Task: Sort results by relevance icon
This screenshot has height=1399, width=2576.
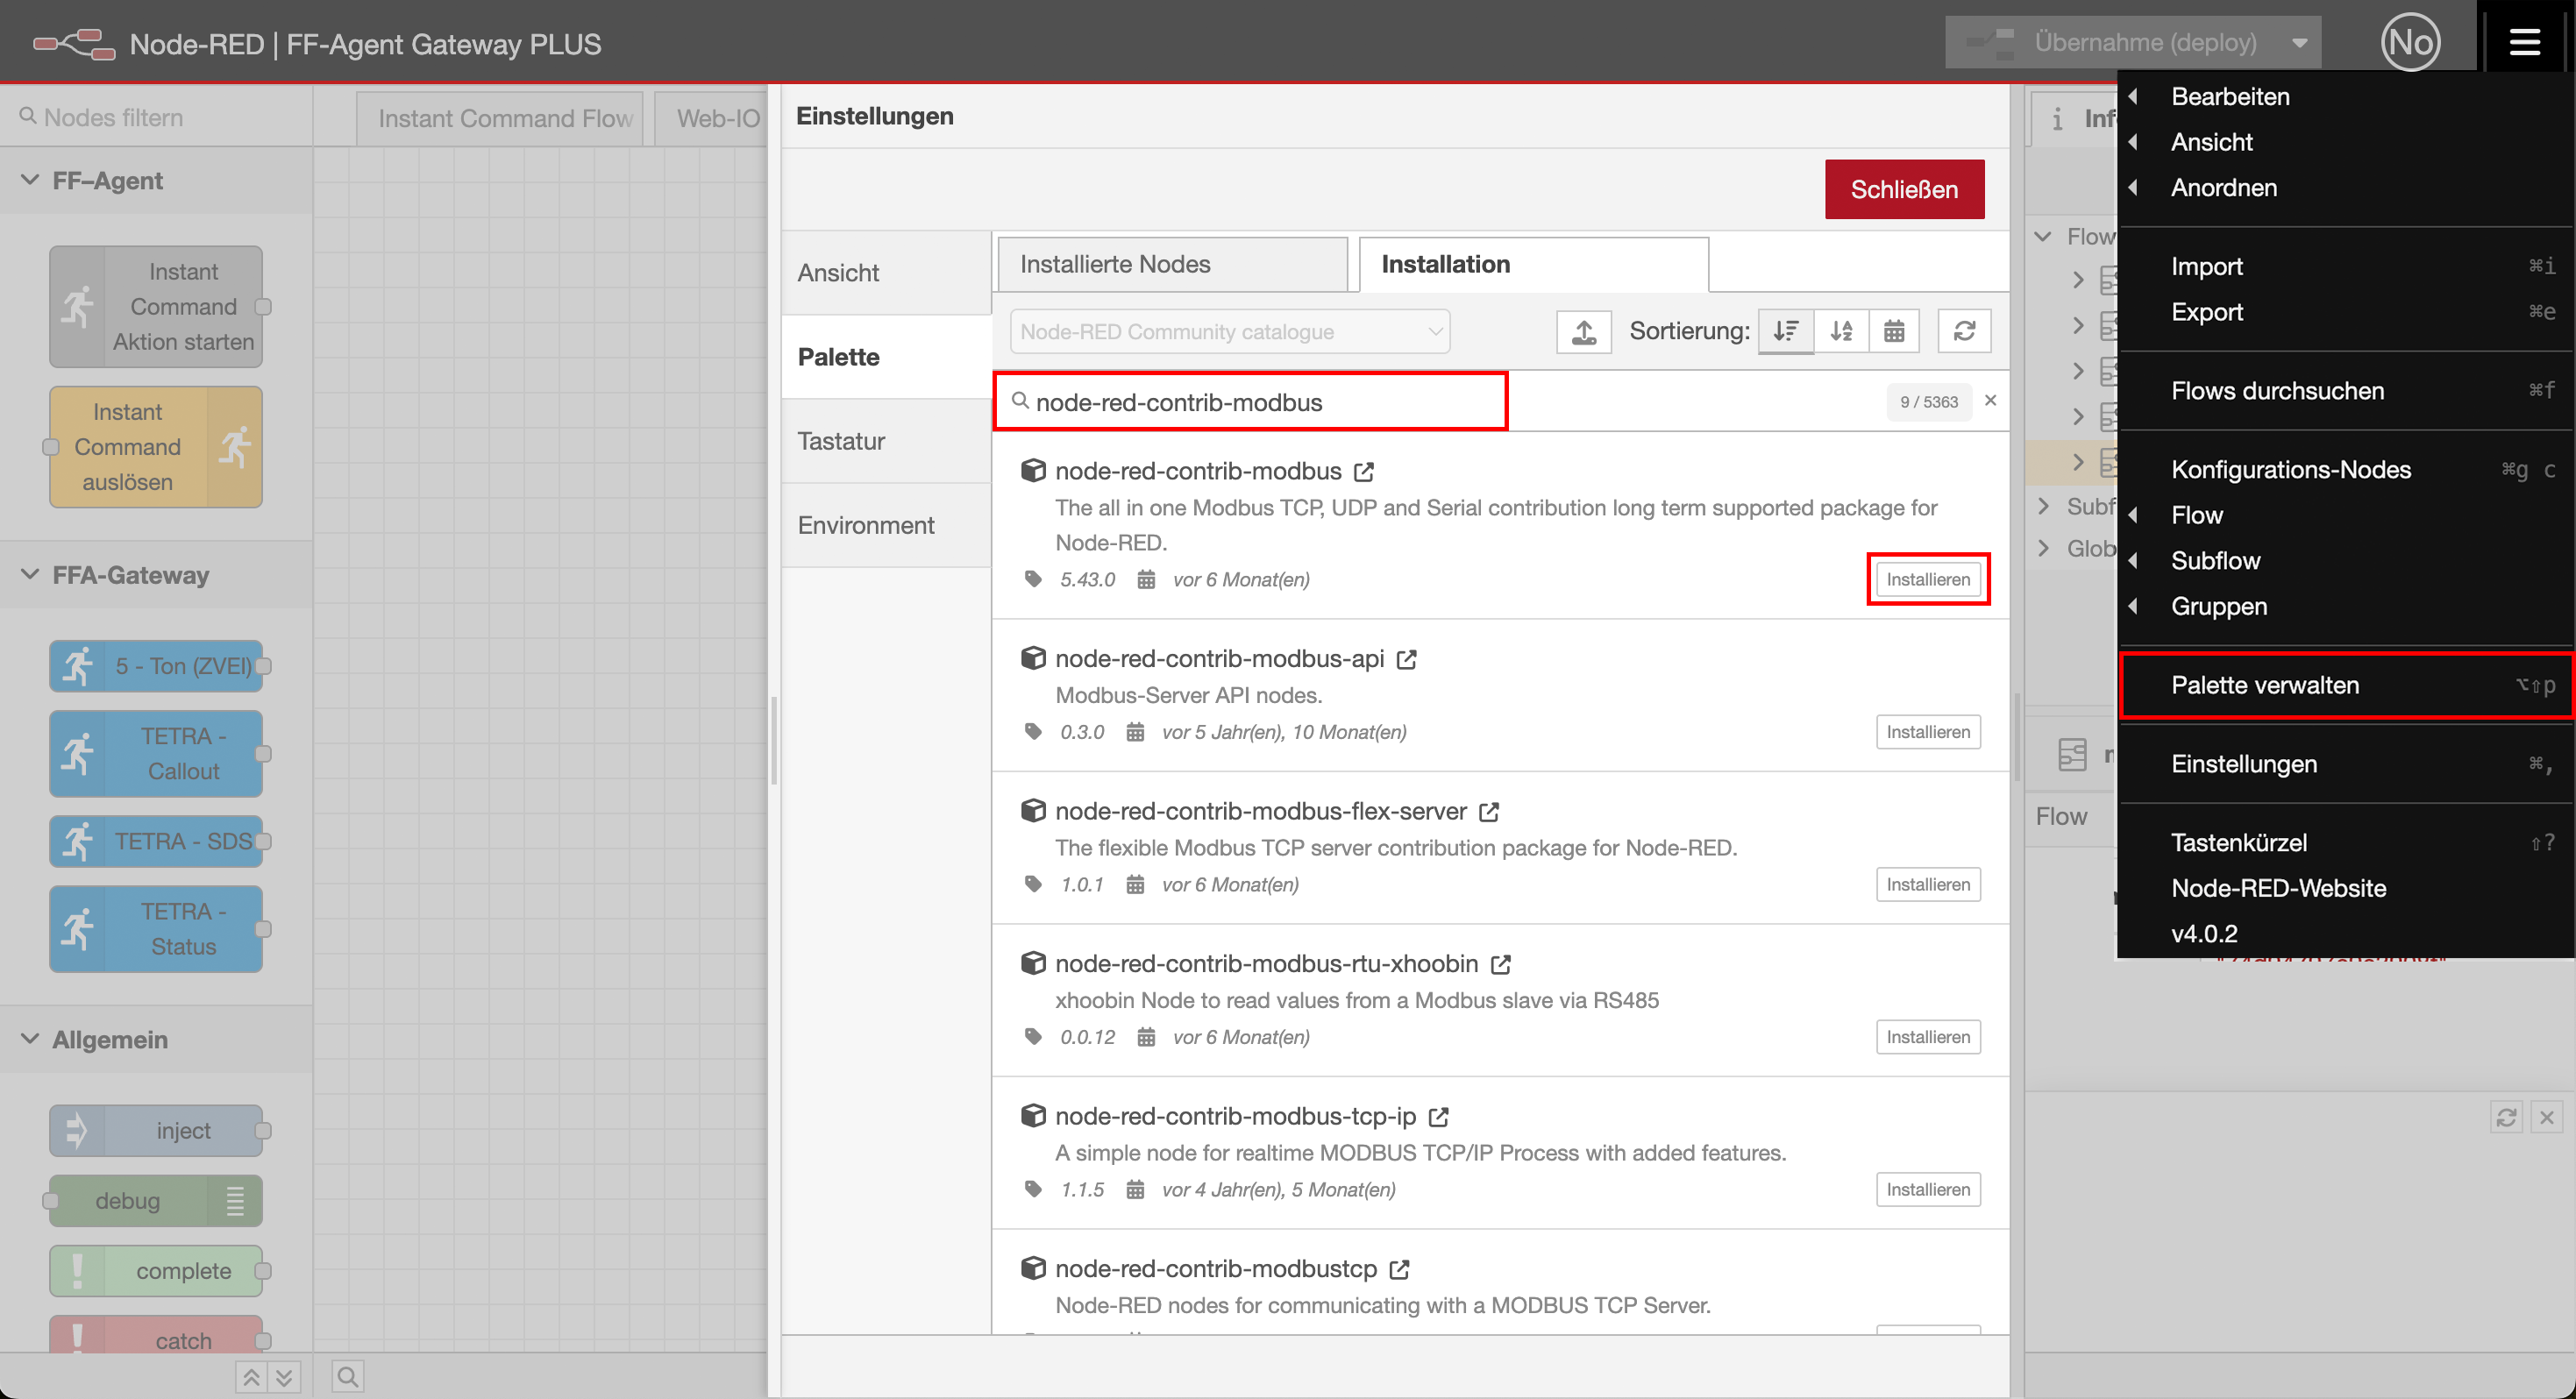Action: click(x=1786, y=331)
